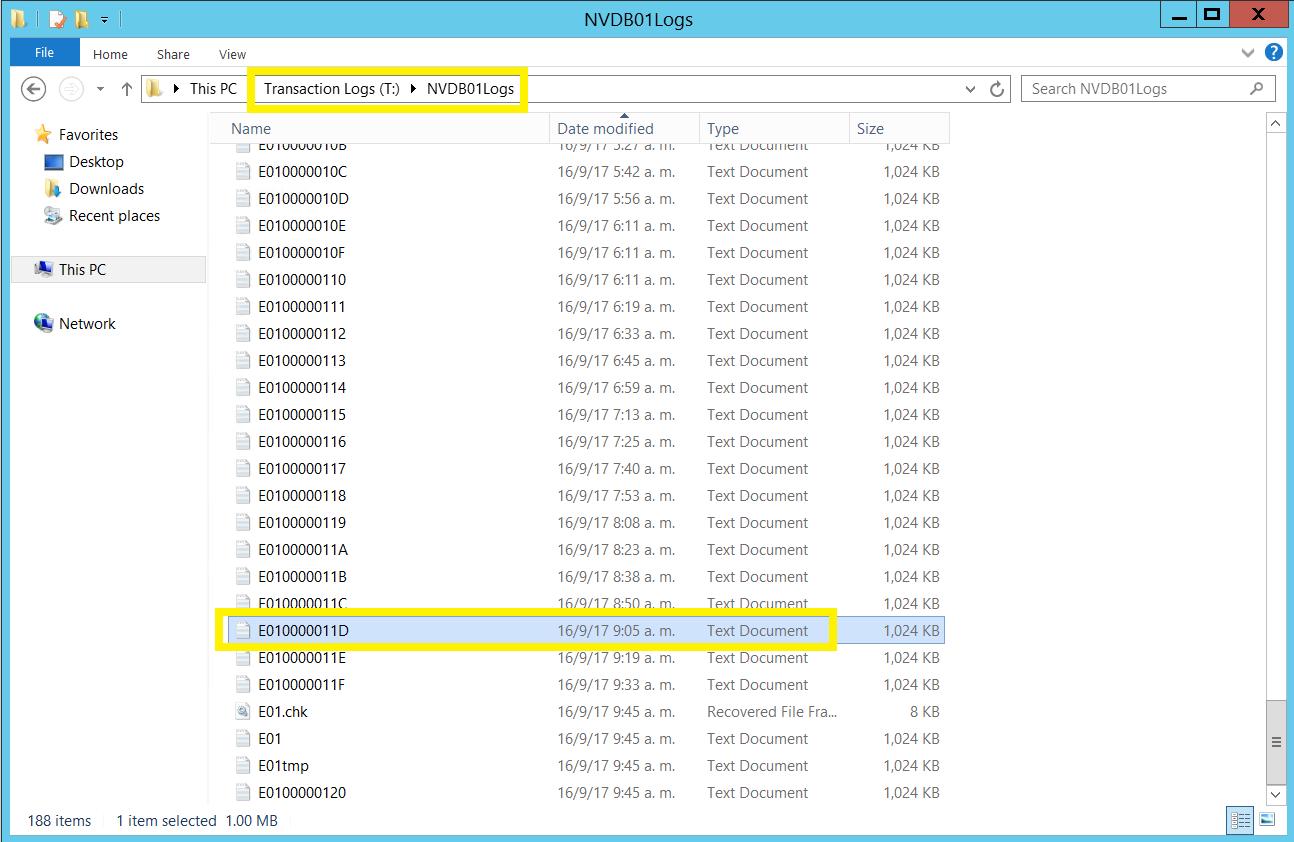Switch to the Home ribbon tab
The height and width of the screenshot is (842, 1294).
pyautogui.click(x=110, y=54)
